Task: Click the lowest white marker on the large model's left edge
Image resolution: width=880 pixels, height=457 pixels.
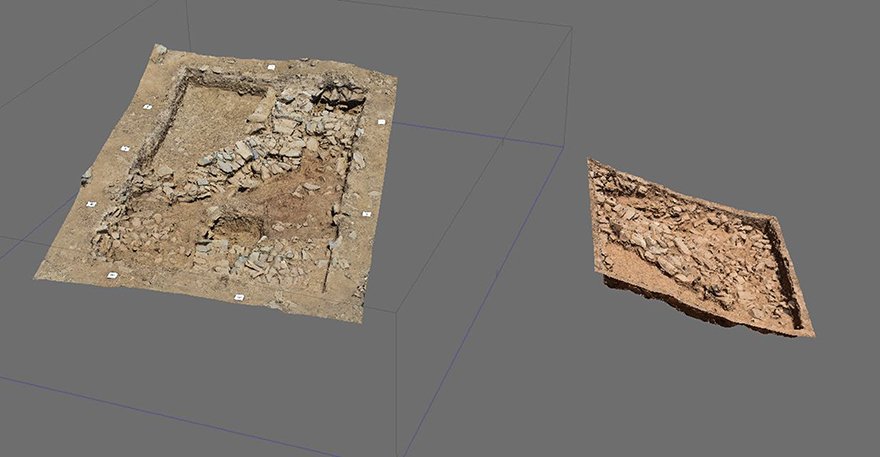Action: click(x=91, y=204)
